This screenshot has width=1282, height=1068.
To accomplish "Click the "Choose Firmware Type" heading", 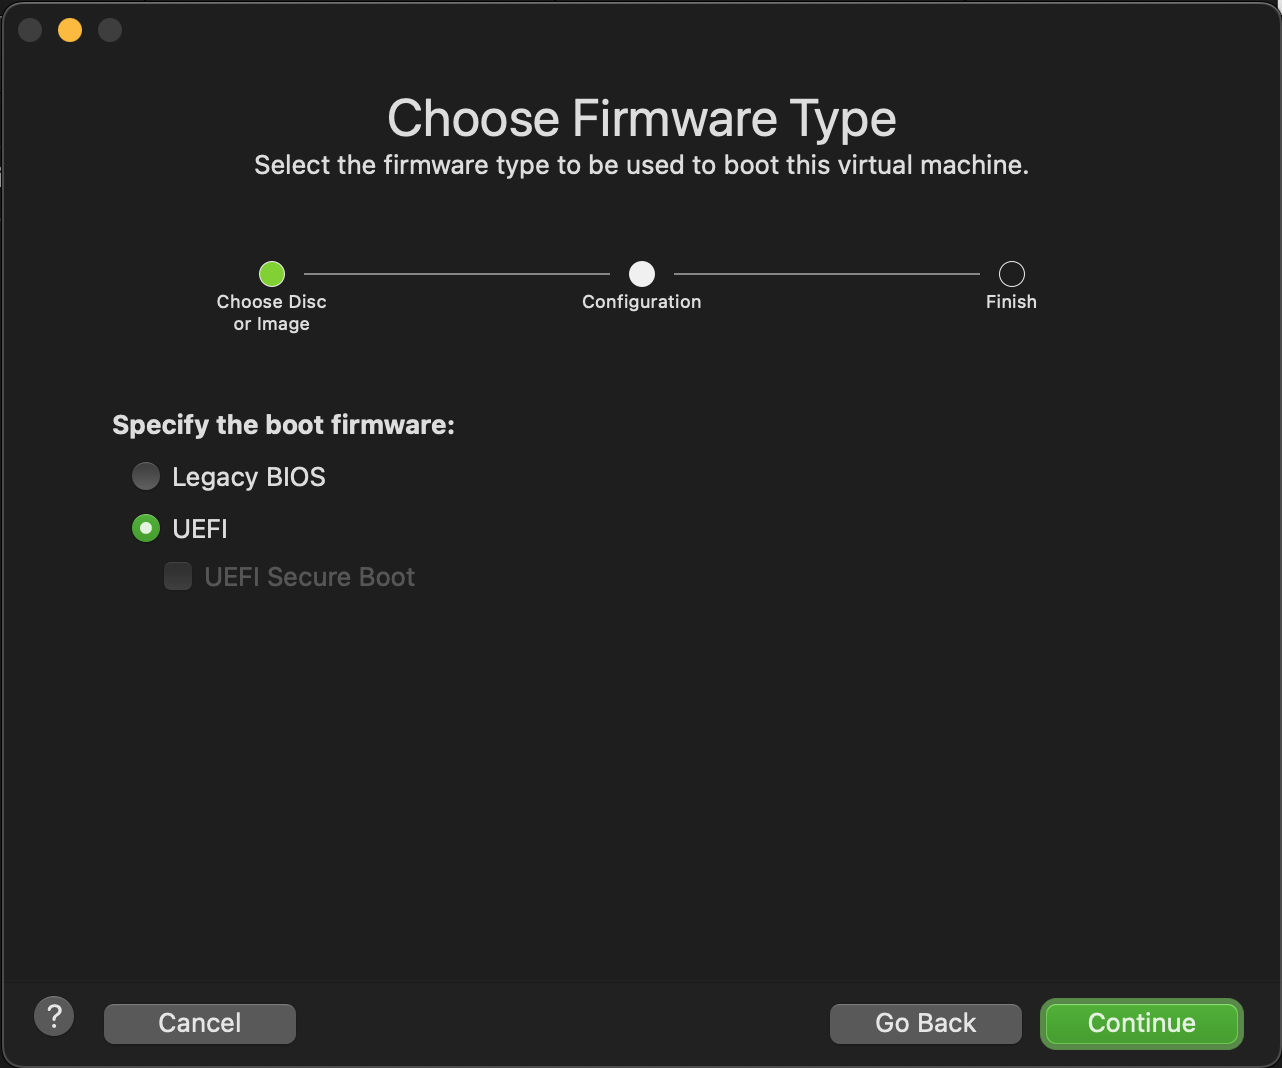I will 641,119.
